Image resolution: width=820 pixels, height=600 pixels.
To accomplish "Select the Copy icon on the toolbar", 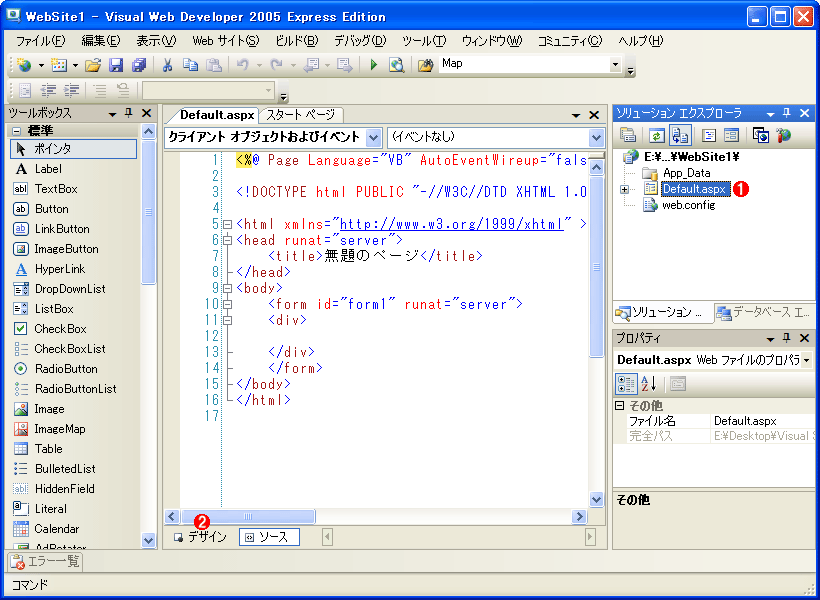I will click(191, 66).
